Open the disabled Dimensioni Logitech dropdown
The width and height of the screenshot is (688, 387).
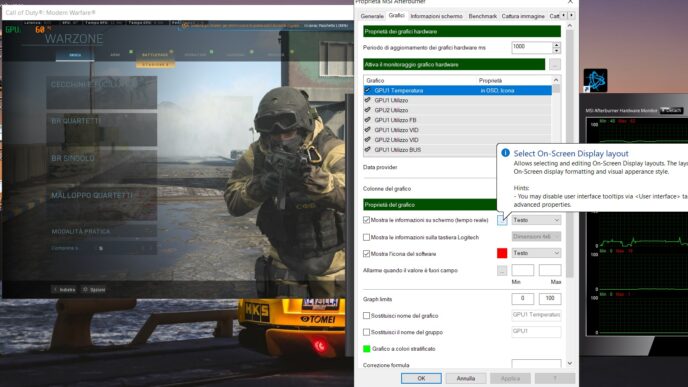tap(536, 236)
